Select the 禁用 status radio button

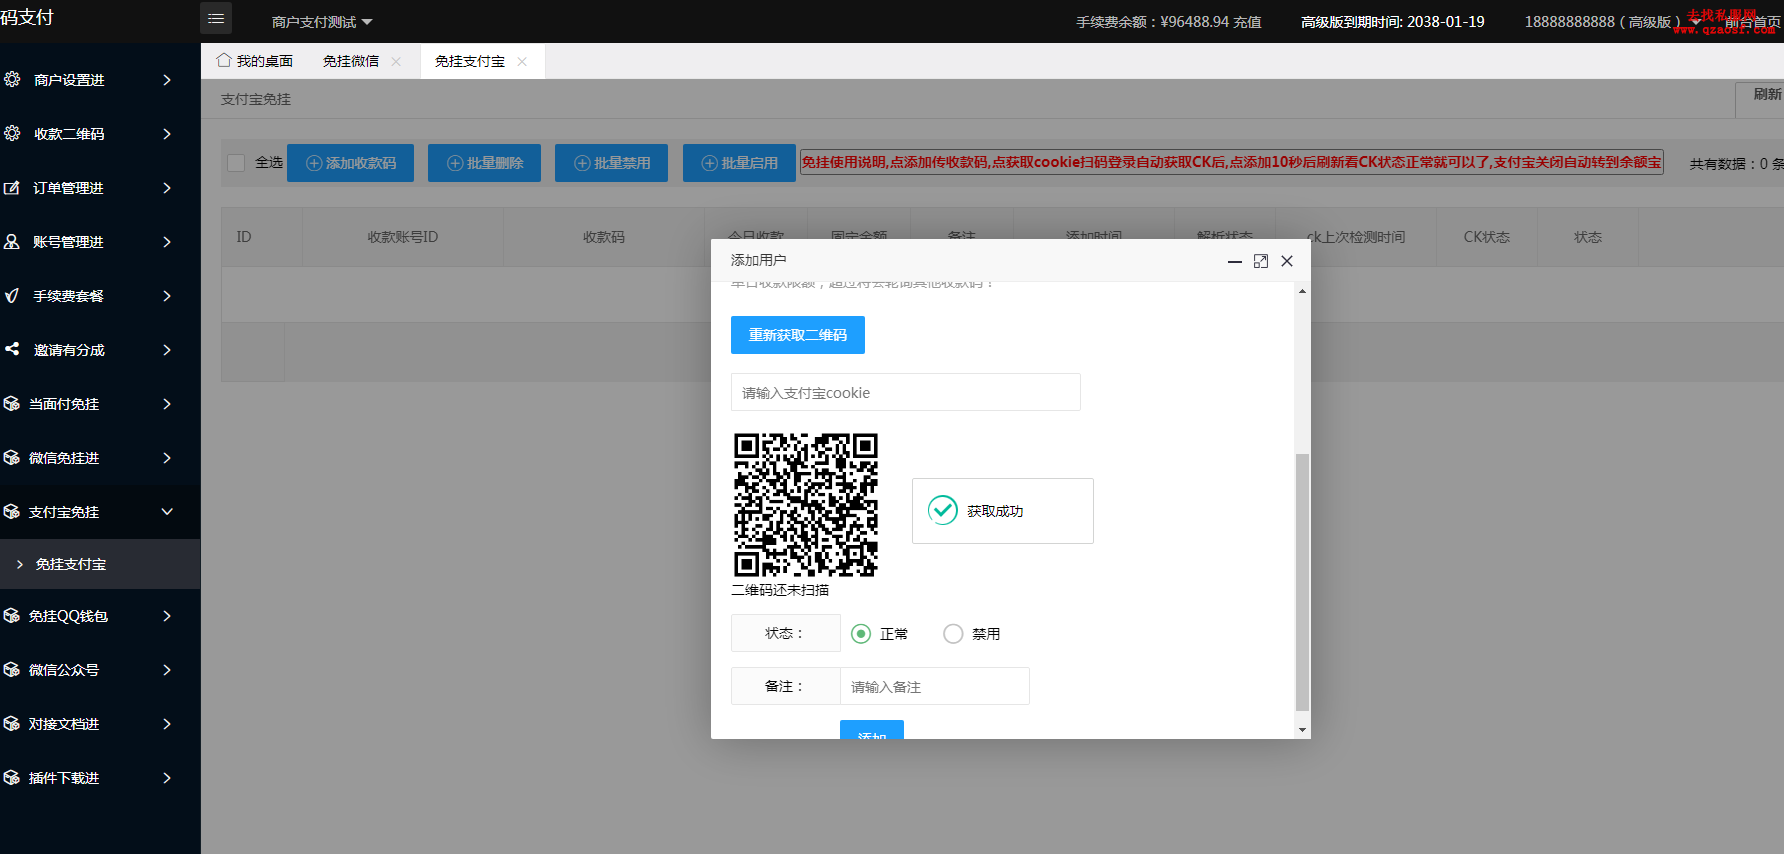click(x=953, y=634)
